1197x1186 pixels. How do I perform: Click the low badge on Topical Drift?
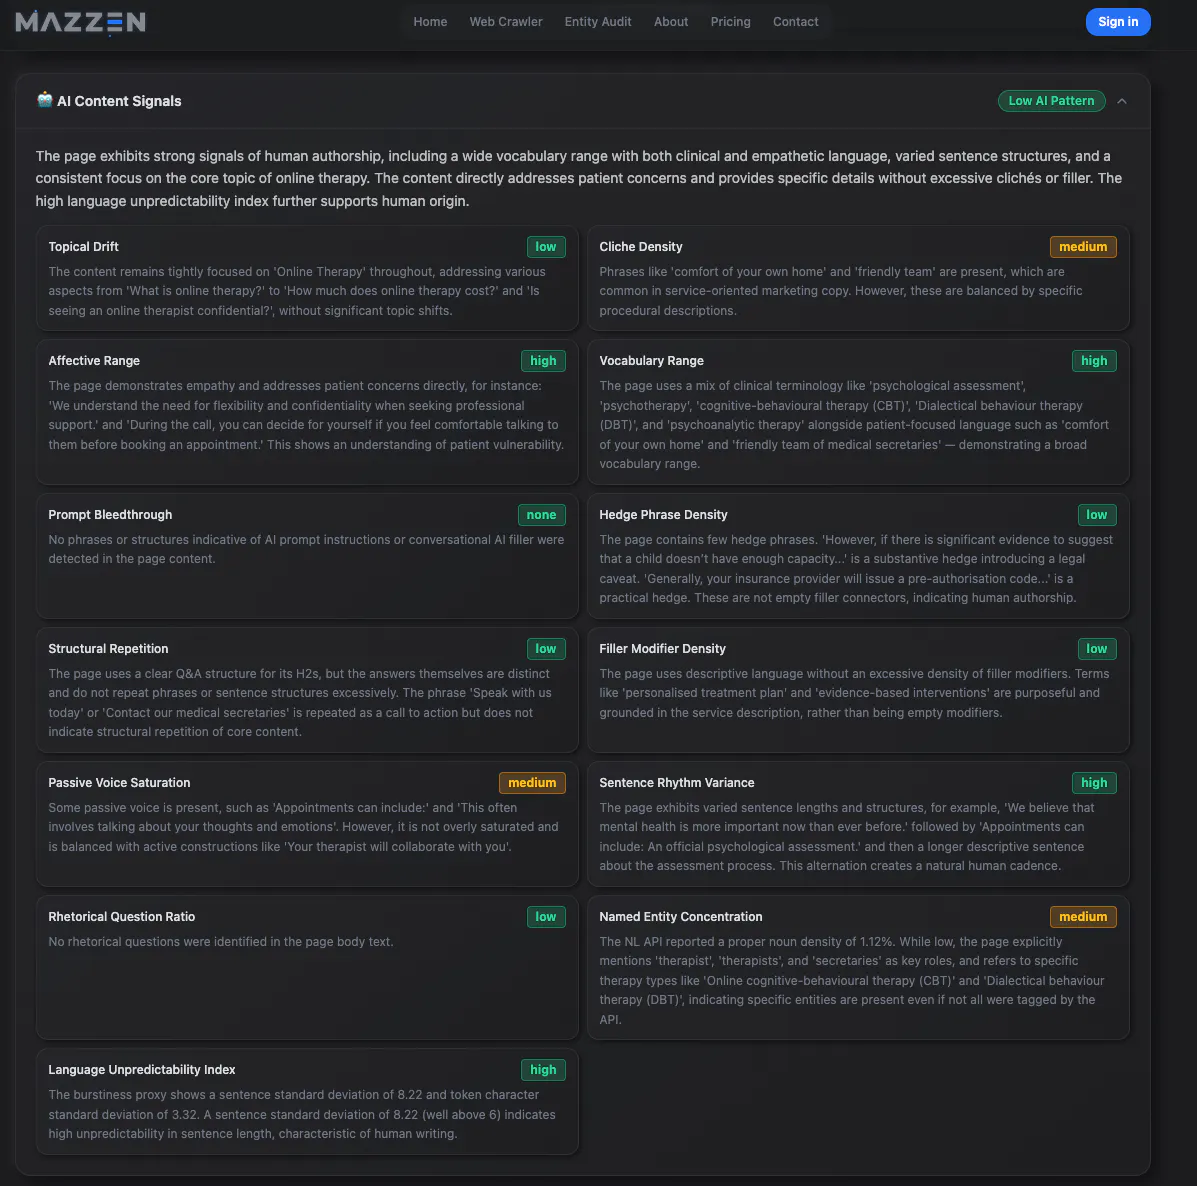pos(545,247)
